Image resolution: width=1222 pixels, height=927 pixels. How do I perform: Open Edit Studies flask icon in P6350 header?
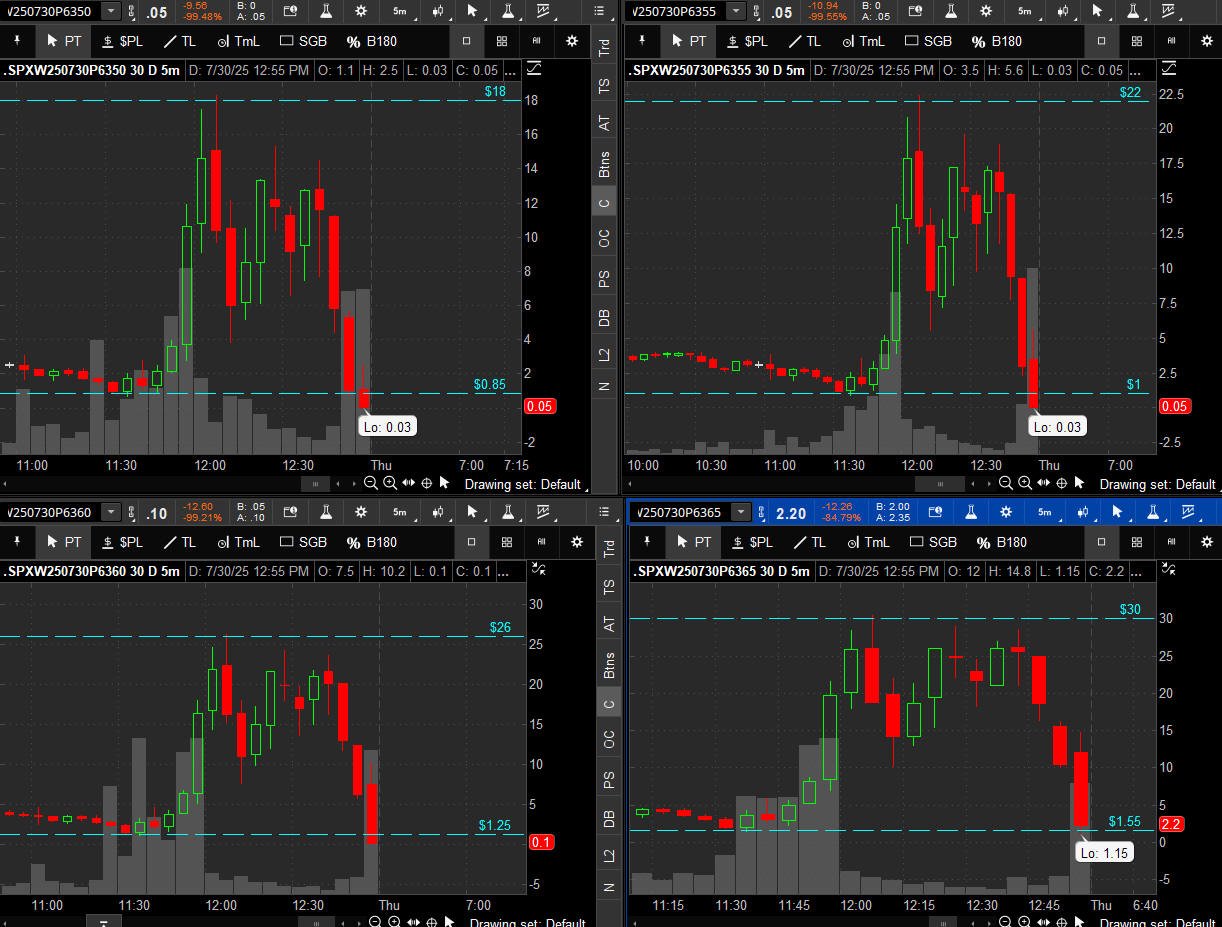pyautogui.click(x=326, y=11)
